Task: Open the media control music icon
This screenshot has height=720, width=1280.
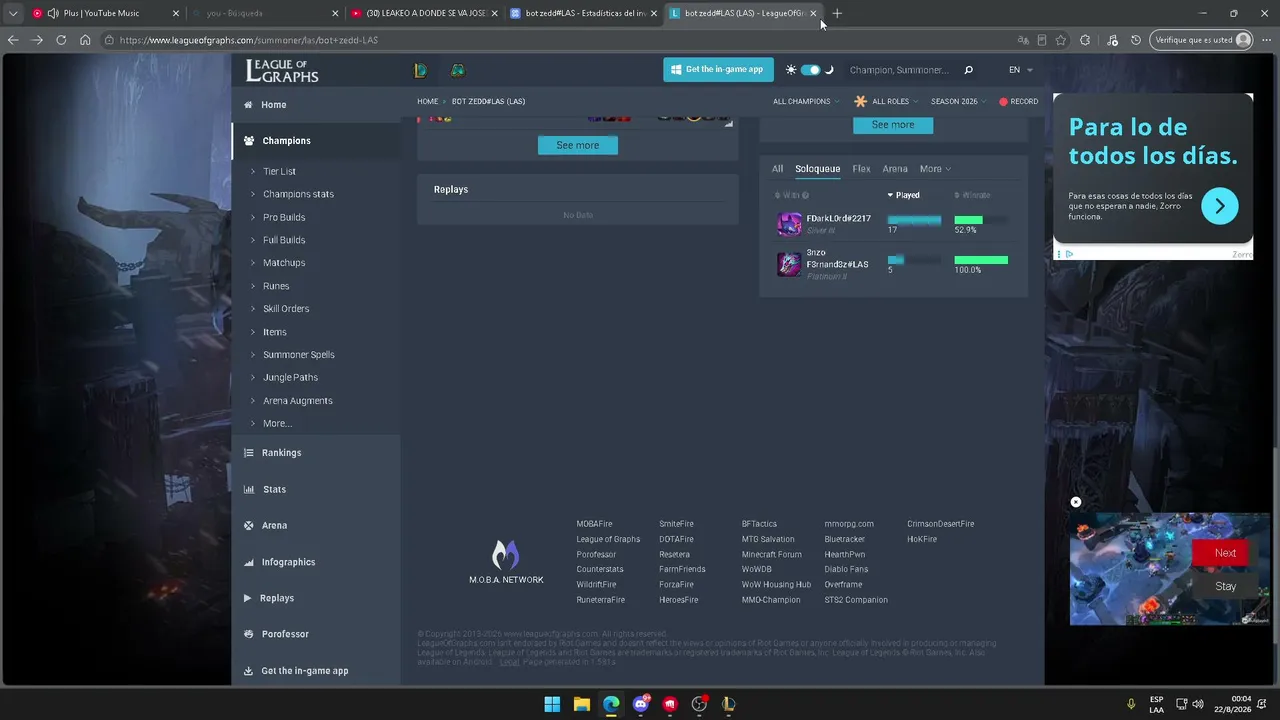Action: coord(1112,40)
